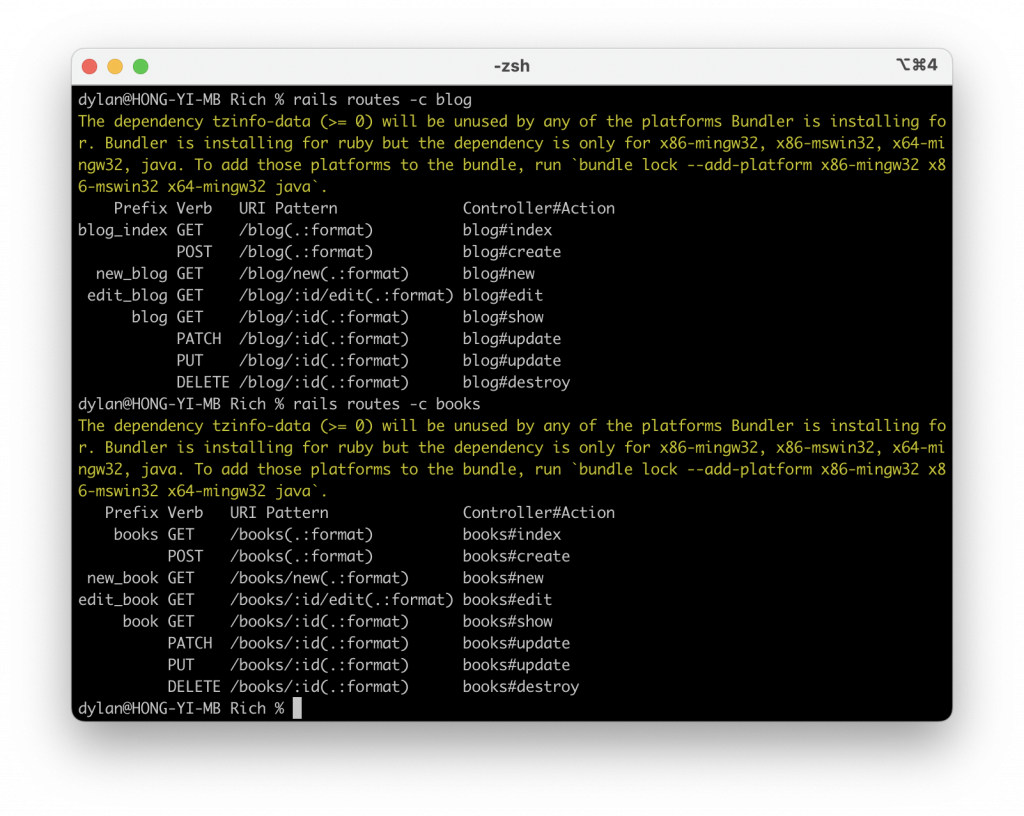Click the ⌥⌘4 window shortcut indicator
This screenshot has height=816, width=1024.
point(916,65)
